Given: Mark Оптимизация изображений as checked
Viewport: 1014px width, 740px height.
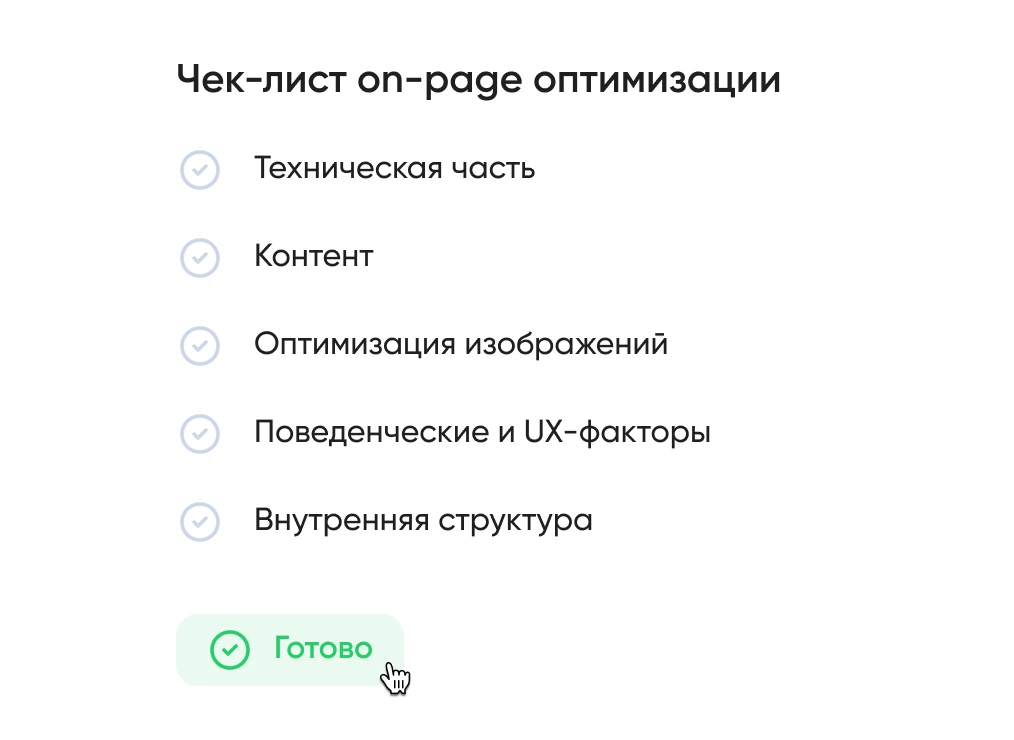Looking at the screenshot, I should point(200,346).
